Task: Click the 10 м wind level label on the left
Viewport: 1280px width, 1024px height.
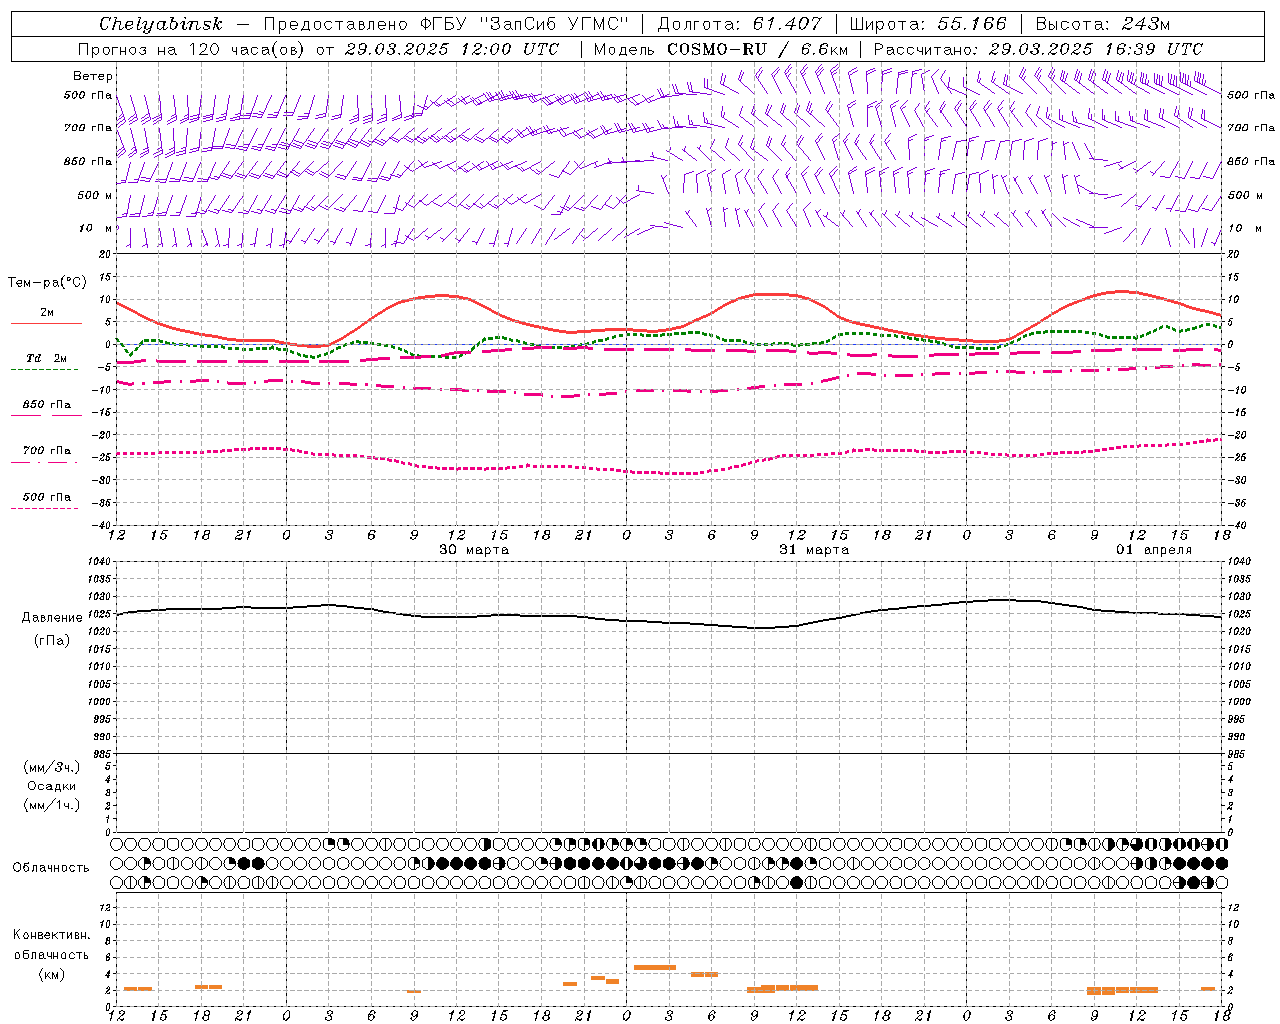Action: [x=95, y=229]
